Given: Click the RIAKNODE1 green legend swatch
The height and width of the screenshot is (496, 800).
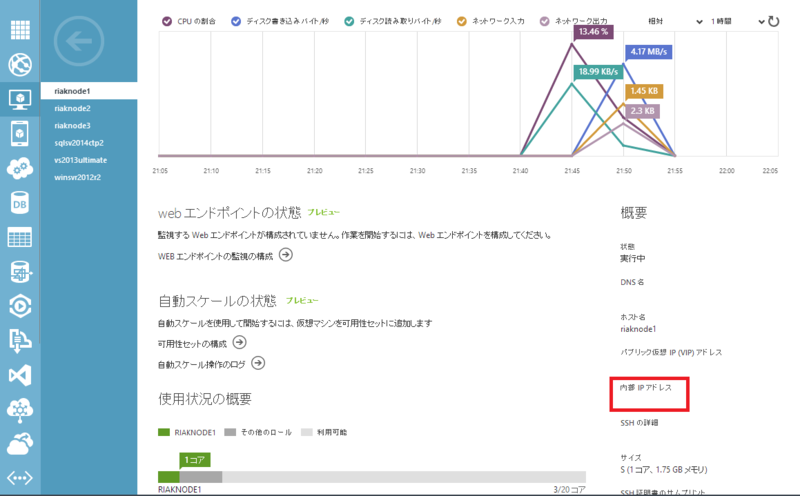Looking at the screenshot, I should point(164,432).
